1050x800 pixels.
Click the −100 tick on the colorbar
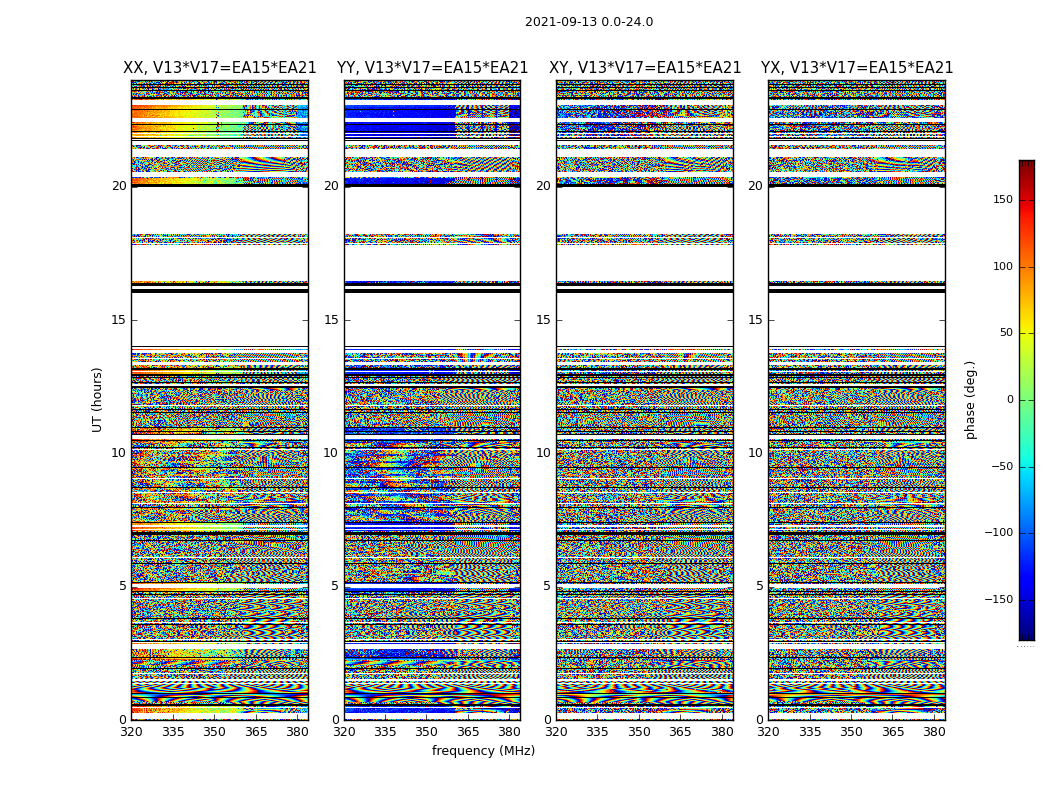coord(998,533)
